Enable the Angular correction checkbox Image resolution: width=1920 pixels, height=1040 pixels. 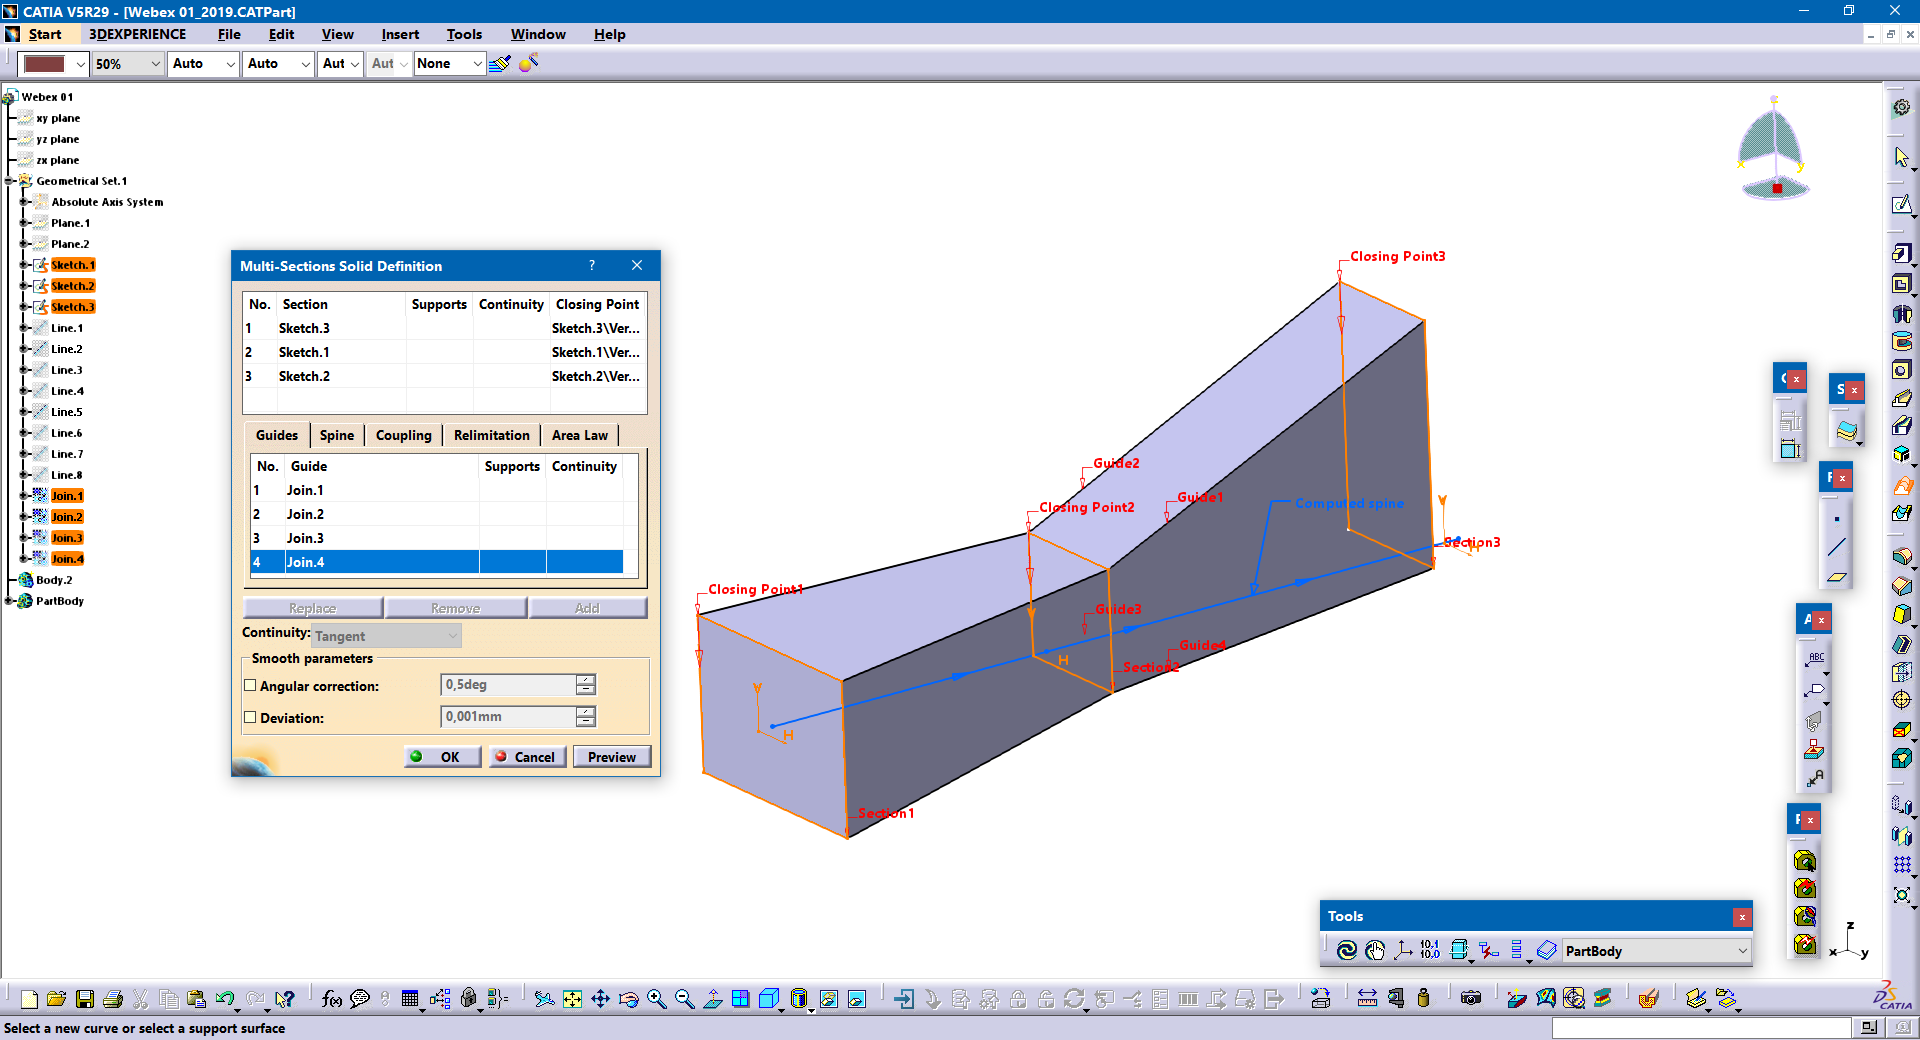click(250, 686)
